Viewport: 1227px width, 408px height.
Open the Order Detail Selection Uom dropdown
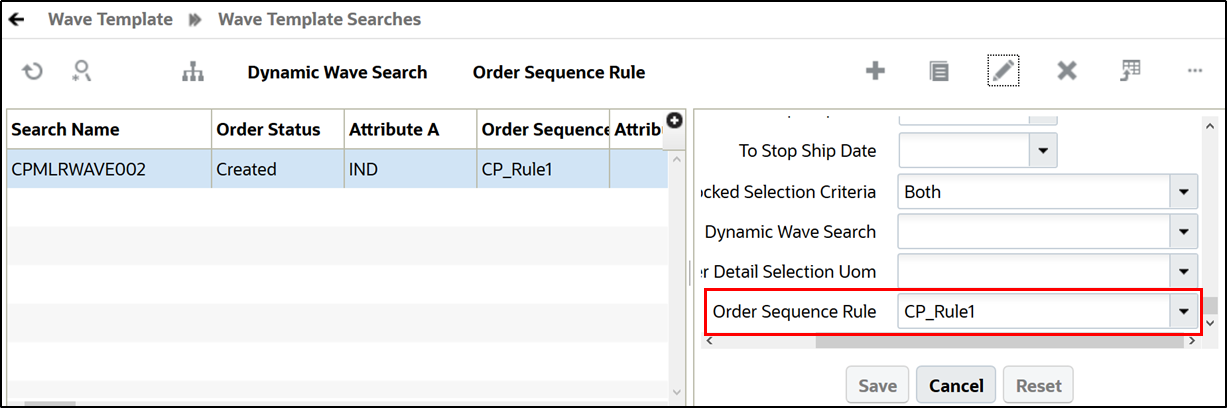1184,272
